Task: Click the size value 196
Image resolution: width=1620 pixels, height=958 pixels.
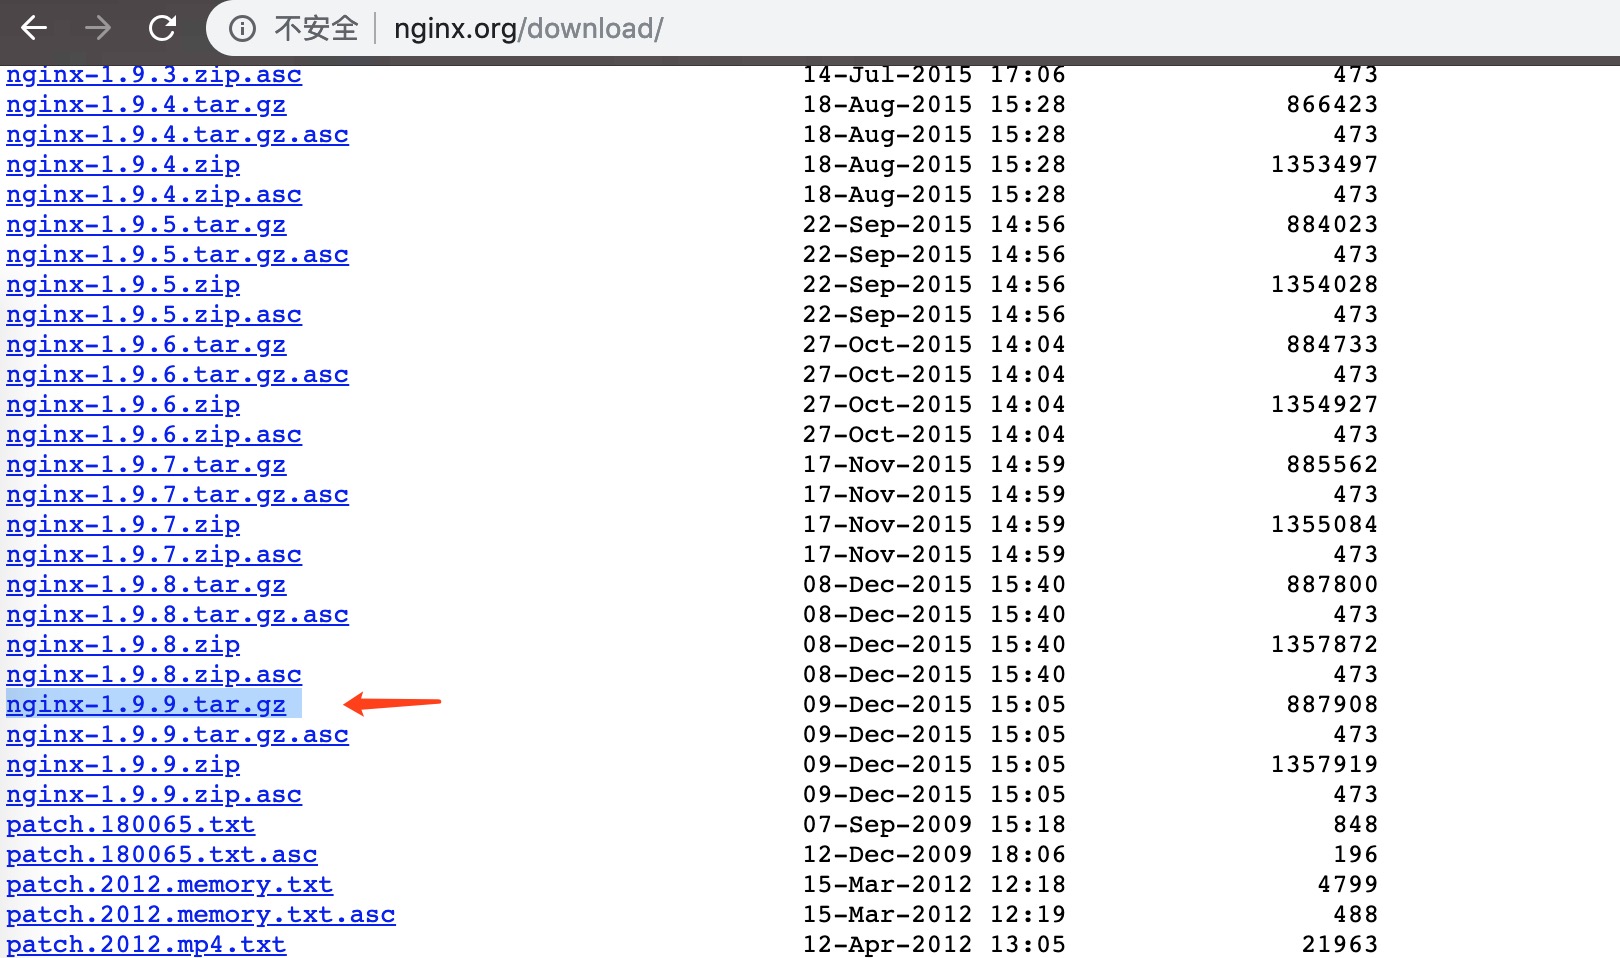Action: coord(1356,855)
